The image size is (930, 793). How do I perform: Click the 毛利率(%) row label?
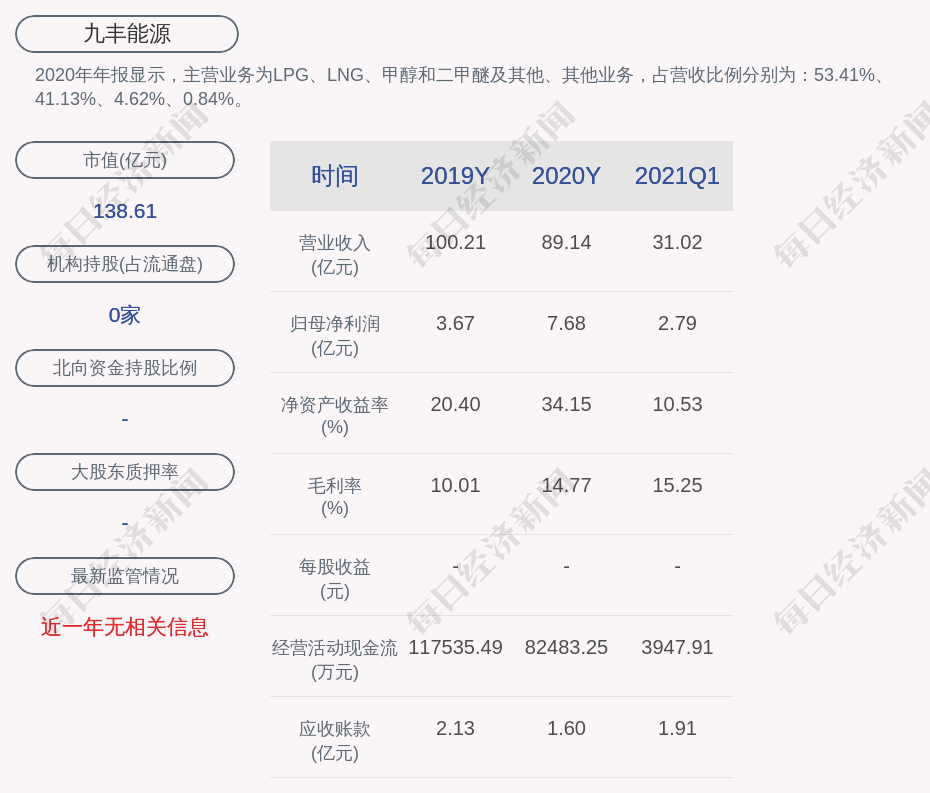[335, 497]
